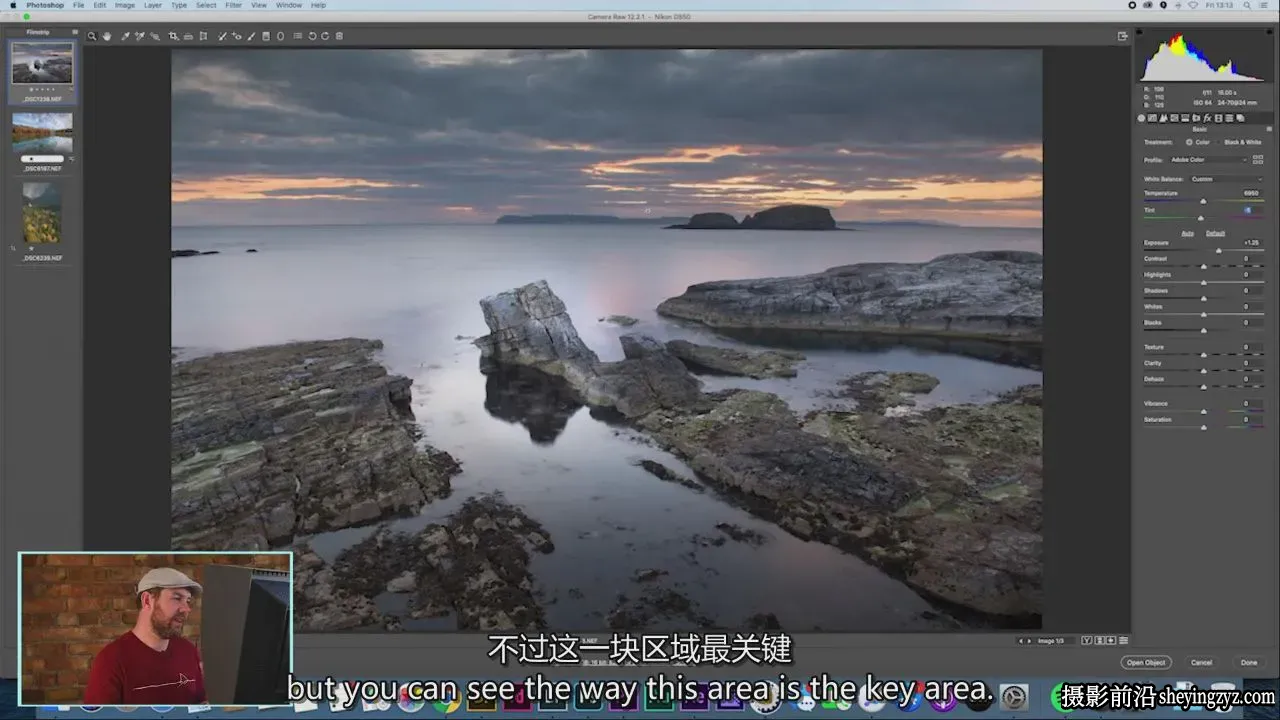The image size is (1280, 720).
Task: Select the Red Eye Removal tool
Action: click(236, 36)
